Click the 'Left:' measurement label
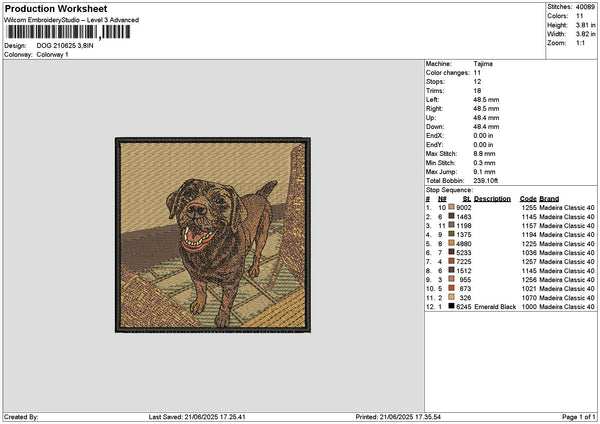600x424 pixels. point(432,100)
